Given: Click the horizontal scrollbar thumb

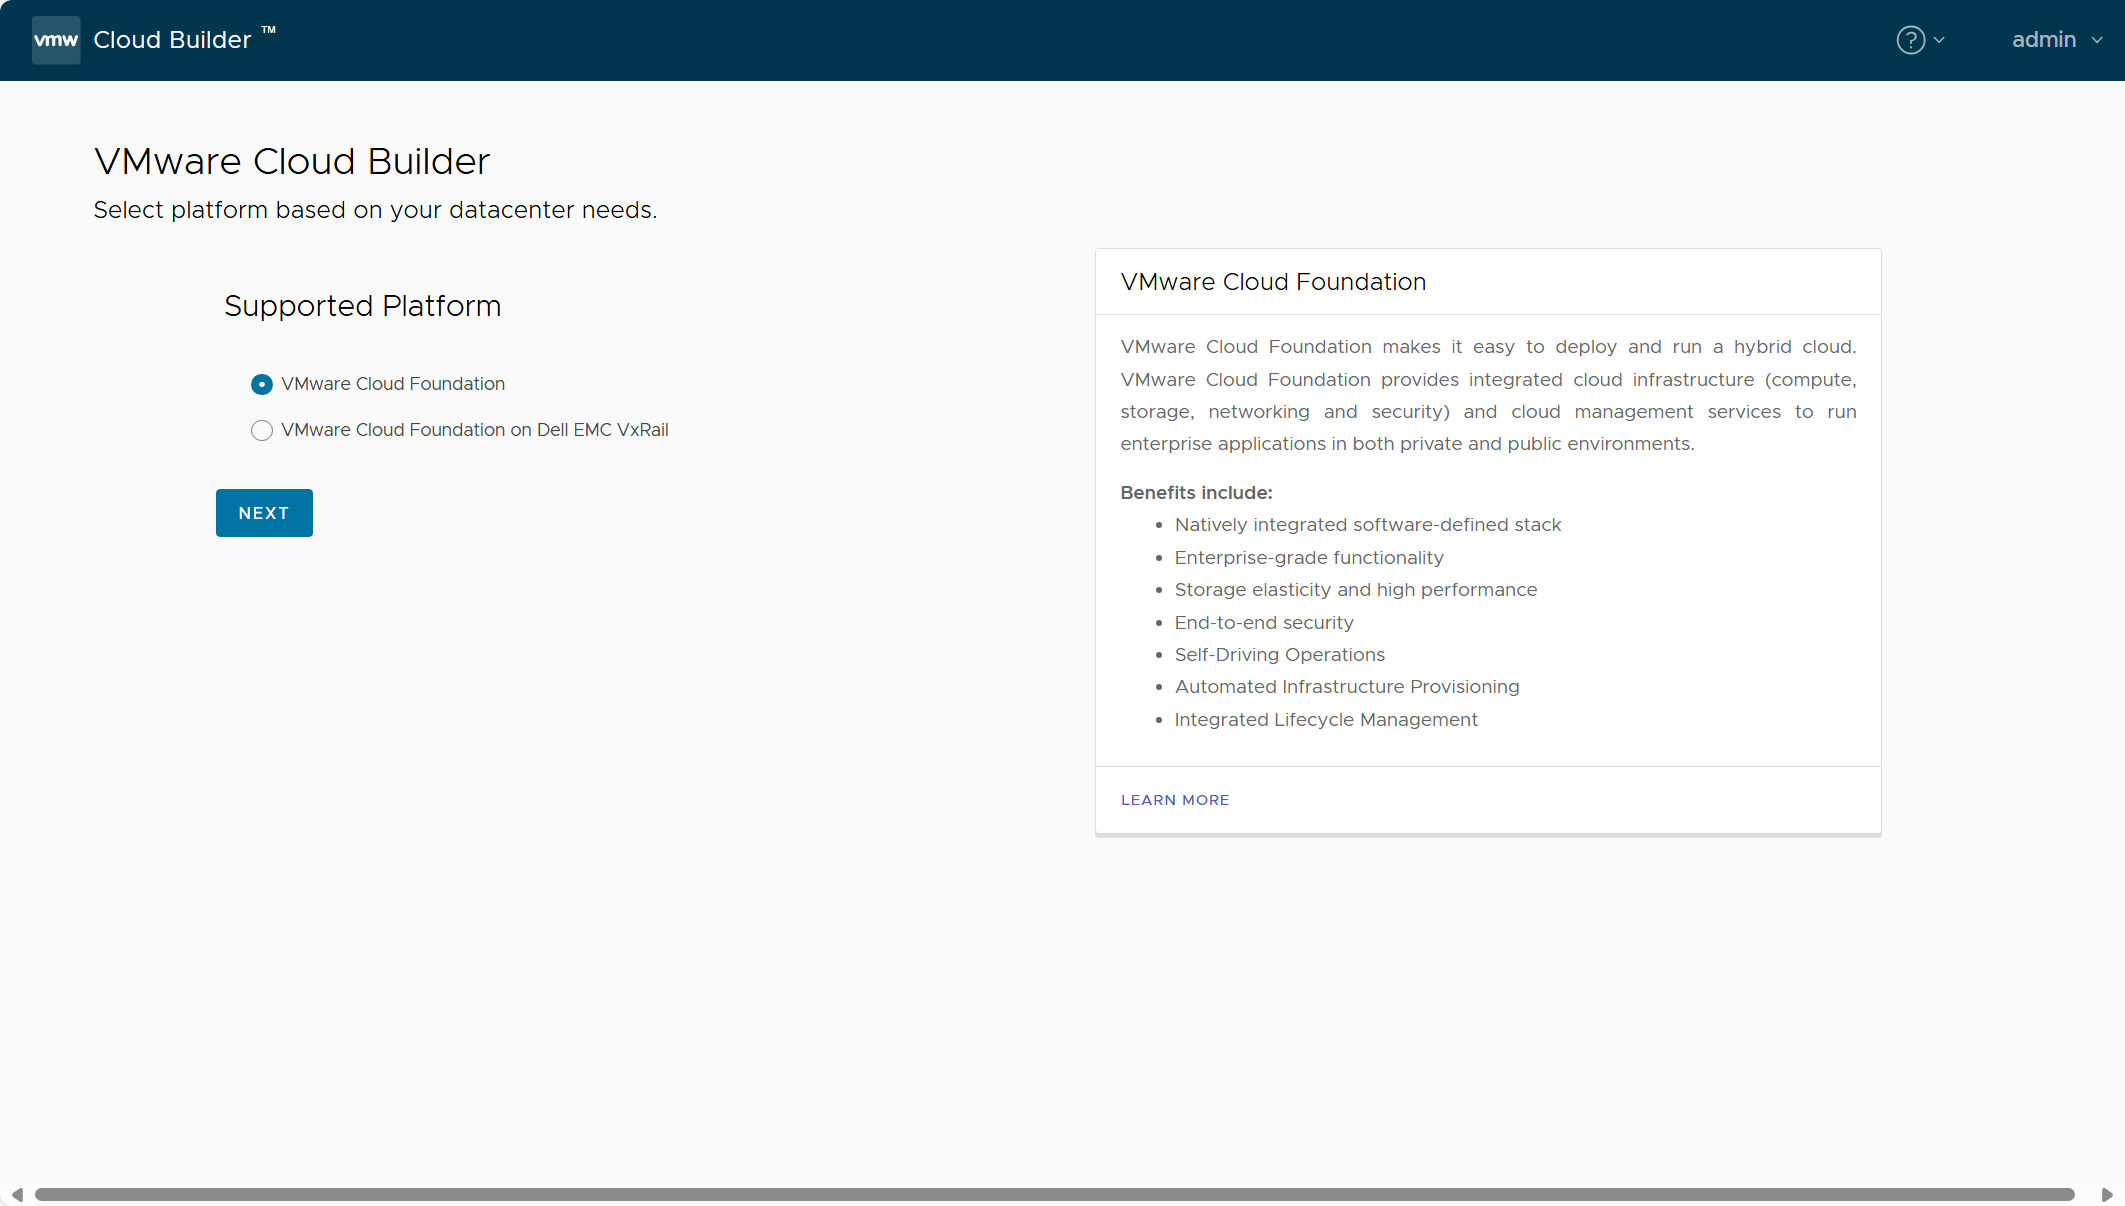Looking at the screenshot, I should 1054,1194.
